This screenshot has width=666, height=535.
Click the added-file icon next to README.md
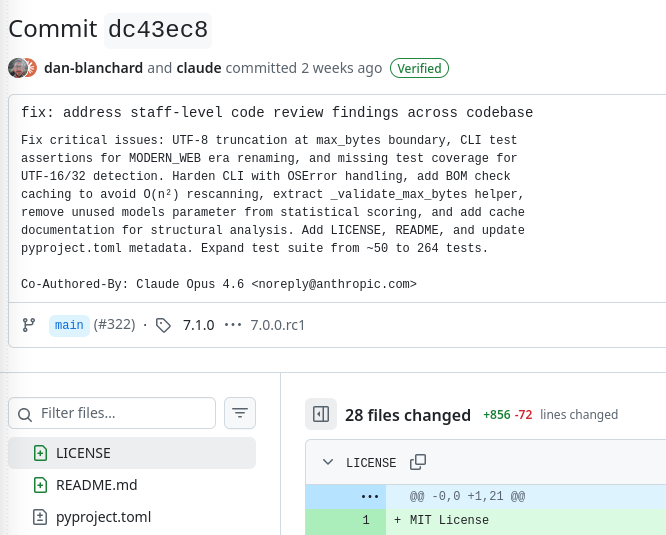coord(40,485)
